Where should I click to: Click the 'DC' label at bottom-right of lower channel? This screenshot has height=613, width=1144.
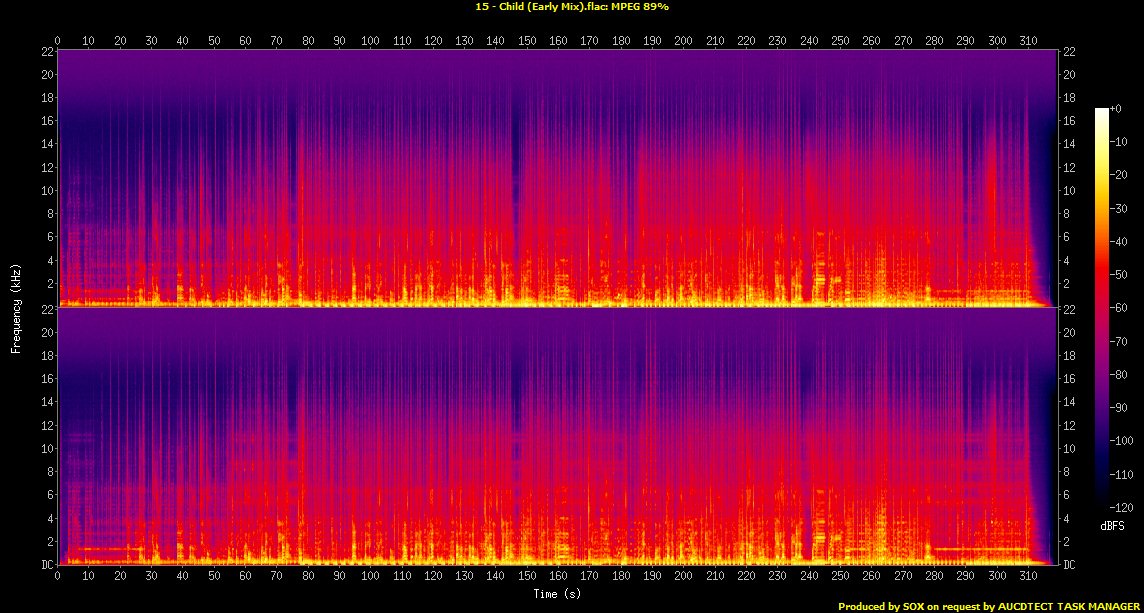(x=1069, y=564)
